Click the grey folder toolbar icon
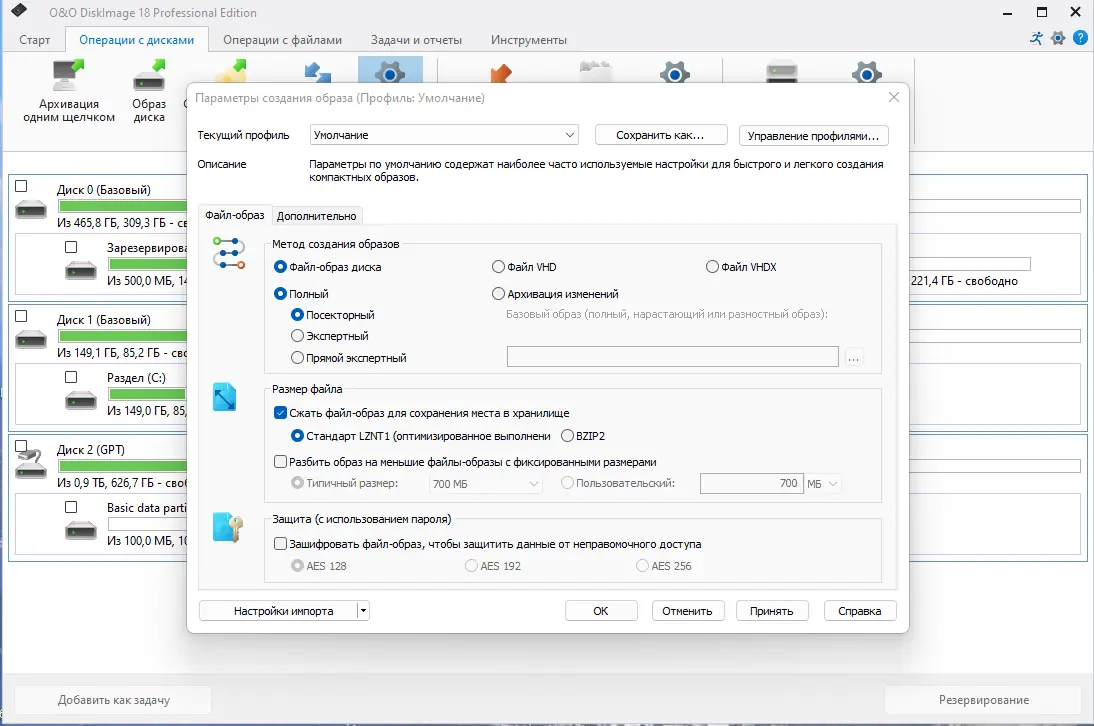 [596, 72]
